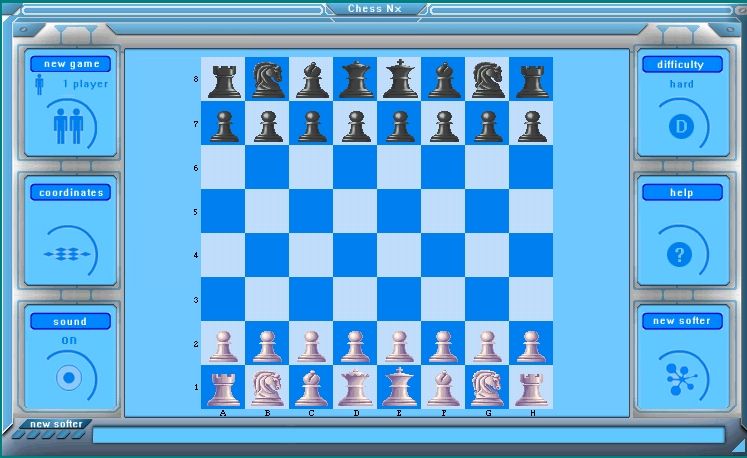Click the new game button
747x458 pixels.
click(x=71, y=64)
